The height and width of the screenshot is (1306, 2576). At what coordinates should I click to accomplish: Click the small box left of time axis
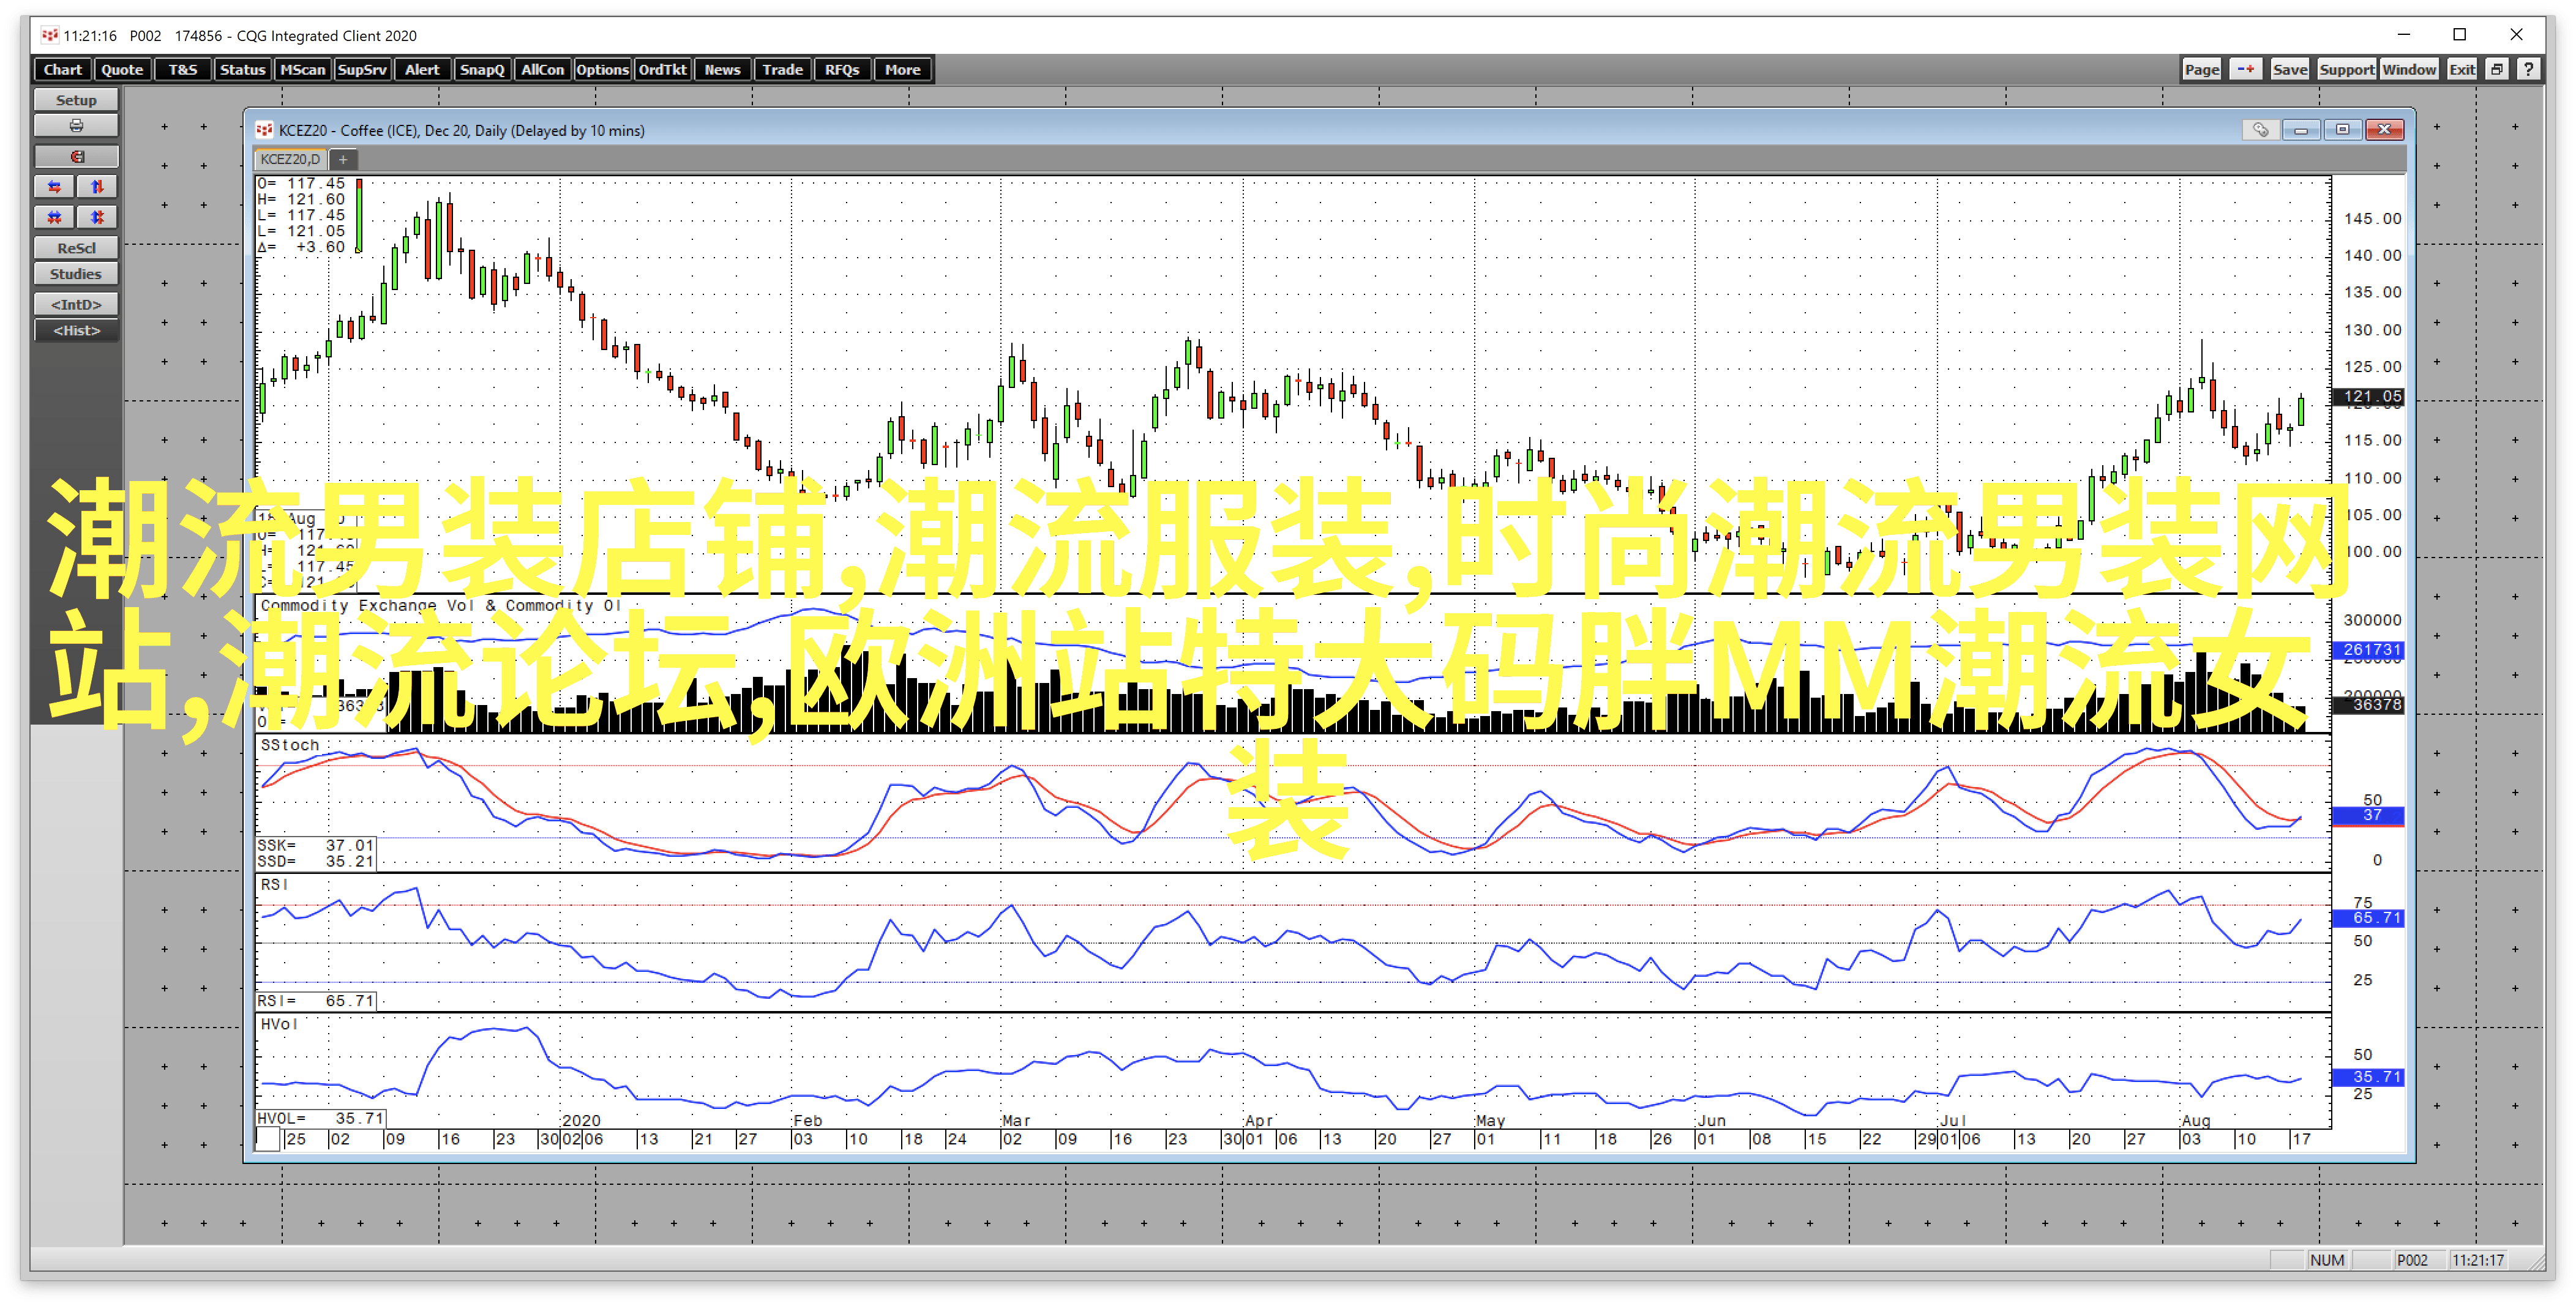(x=268, y=1139)
